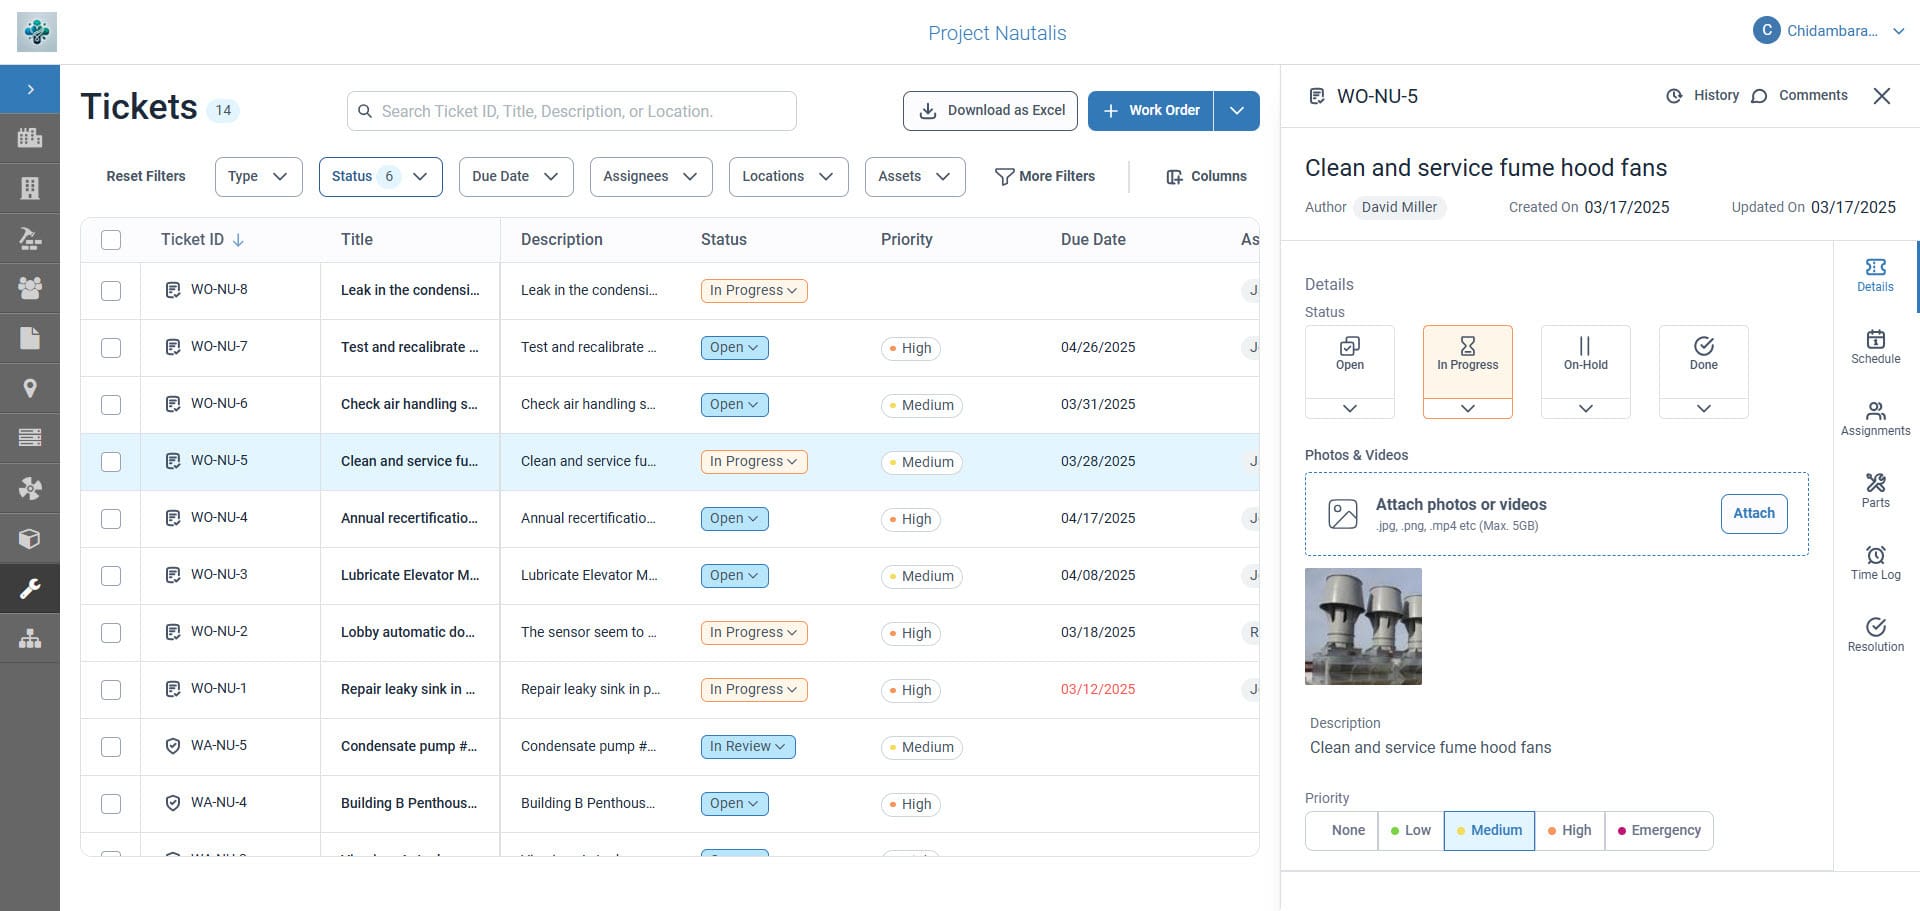The height and width of the screenshot is (911, 1920).
Task: Click the location pin sidebar icon
Action: (x=30, y=388)
